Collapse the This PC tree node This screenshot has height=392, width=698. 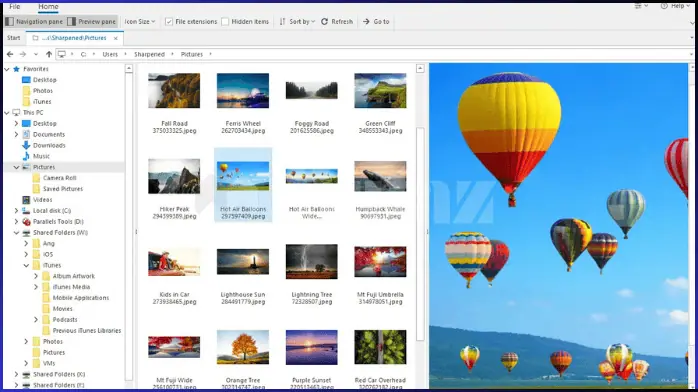pyautogui.click(x=7, y=113)
